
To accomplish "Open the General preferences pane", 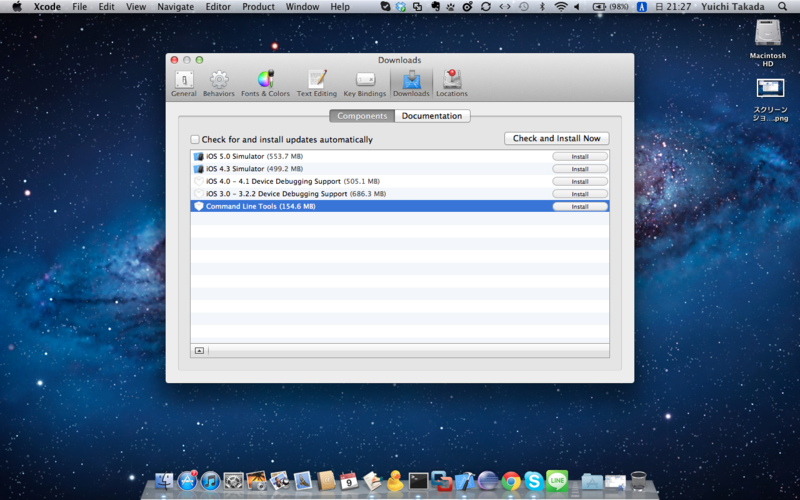I will 184,84.
